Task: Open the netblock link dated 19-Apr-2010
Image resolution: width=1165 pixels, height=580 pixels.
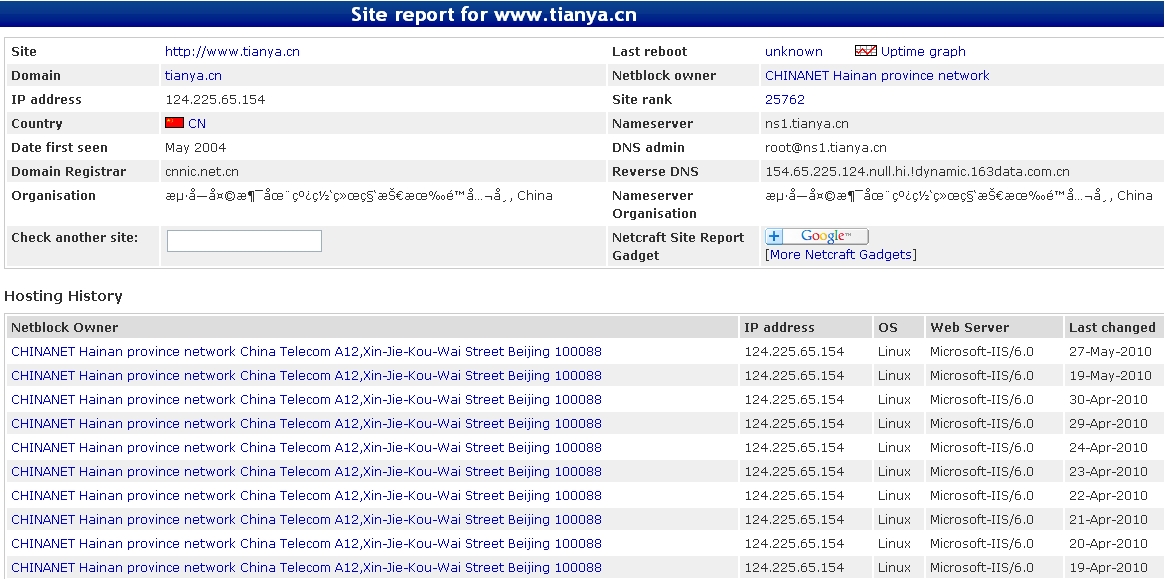Action: click(x=306, y=567)
